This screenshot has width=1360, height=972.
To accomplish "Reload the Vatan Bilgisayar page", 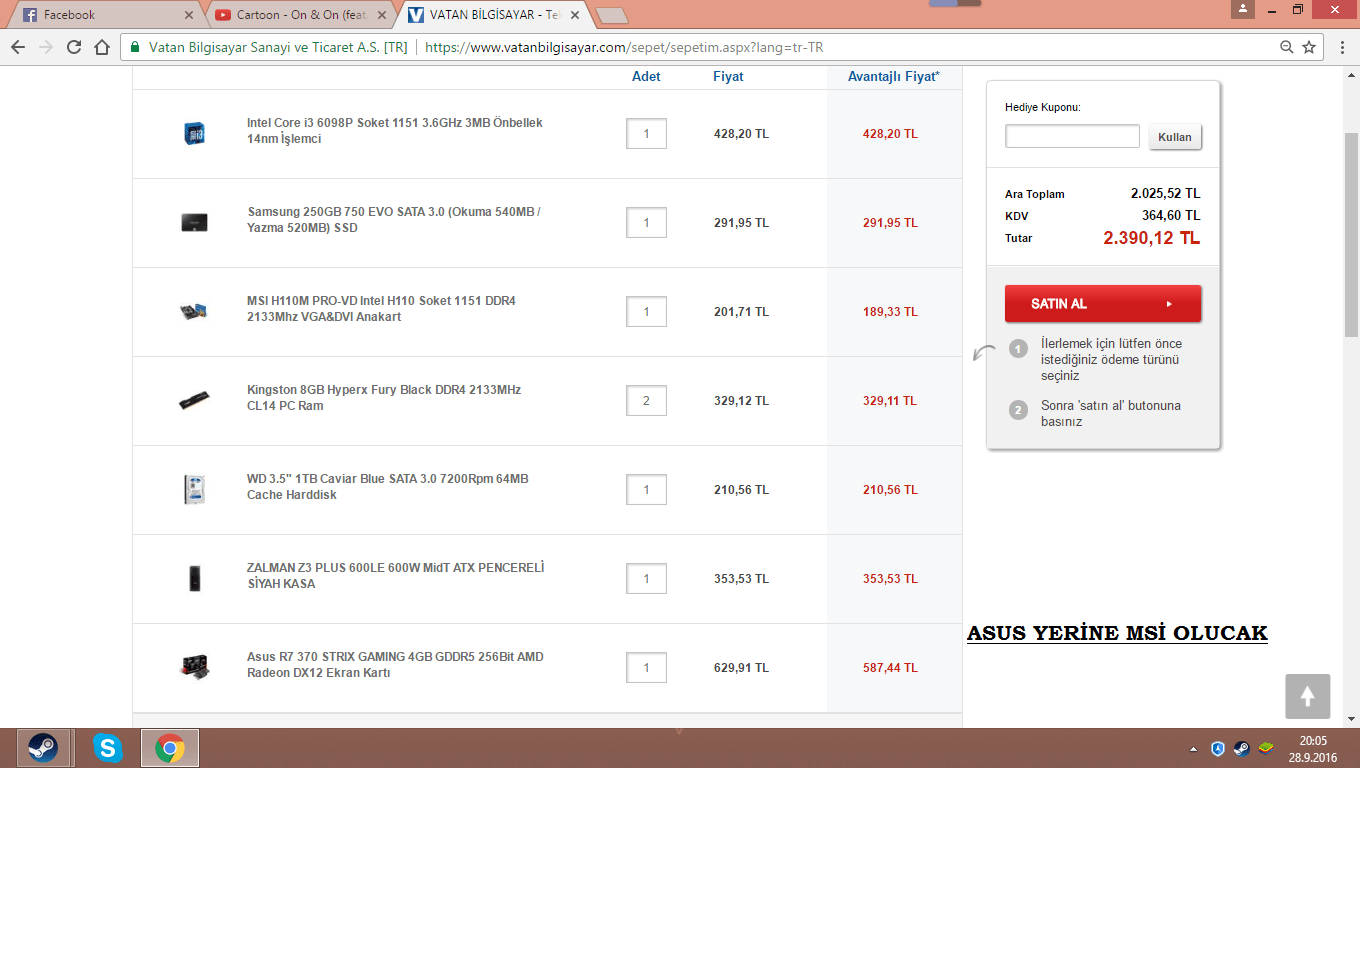I will click(74, 47).
